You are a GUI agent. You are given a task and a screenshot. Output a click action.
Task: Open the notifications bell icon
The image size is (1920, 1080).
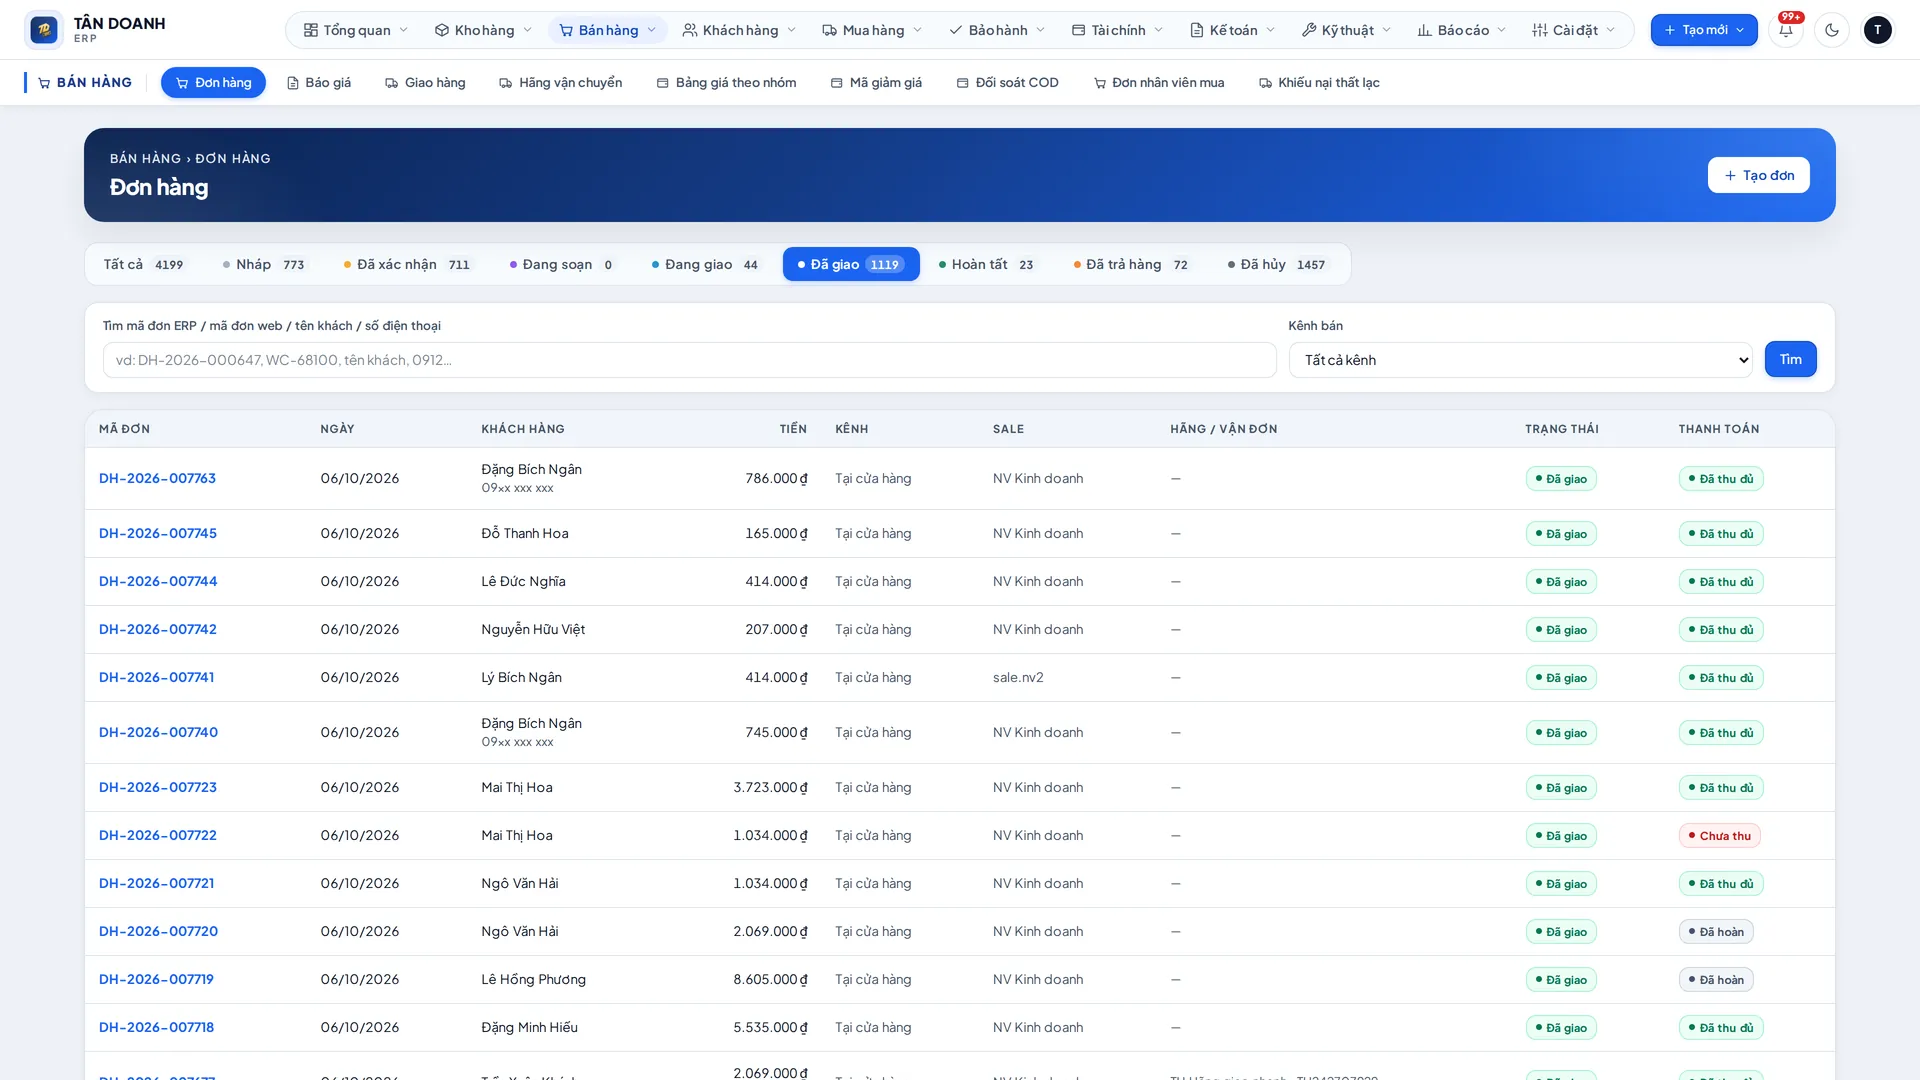click(x=1786, y=30)
